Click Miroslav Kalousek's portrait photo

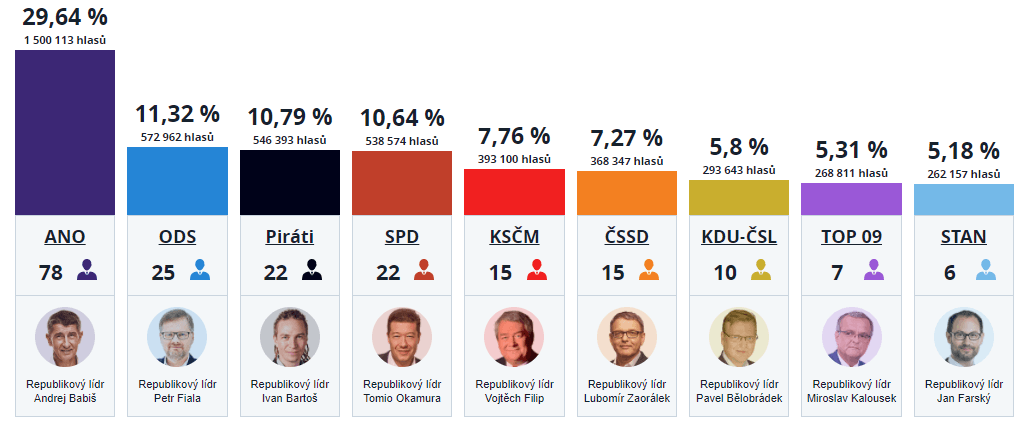(x=851, y=337)
